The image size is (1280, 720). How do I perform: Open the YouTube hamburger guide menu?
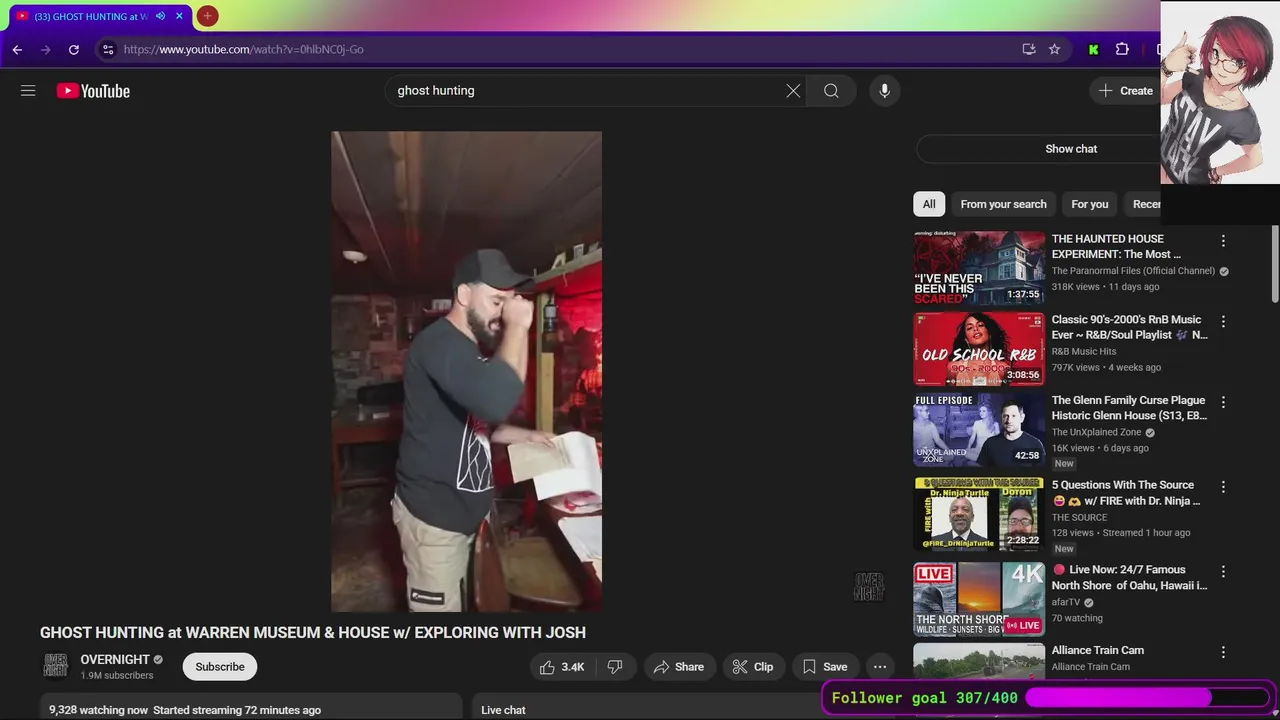[28, 91]
